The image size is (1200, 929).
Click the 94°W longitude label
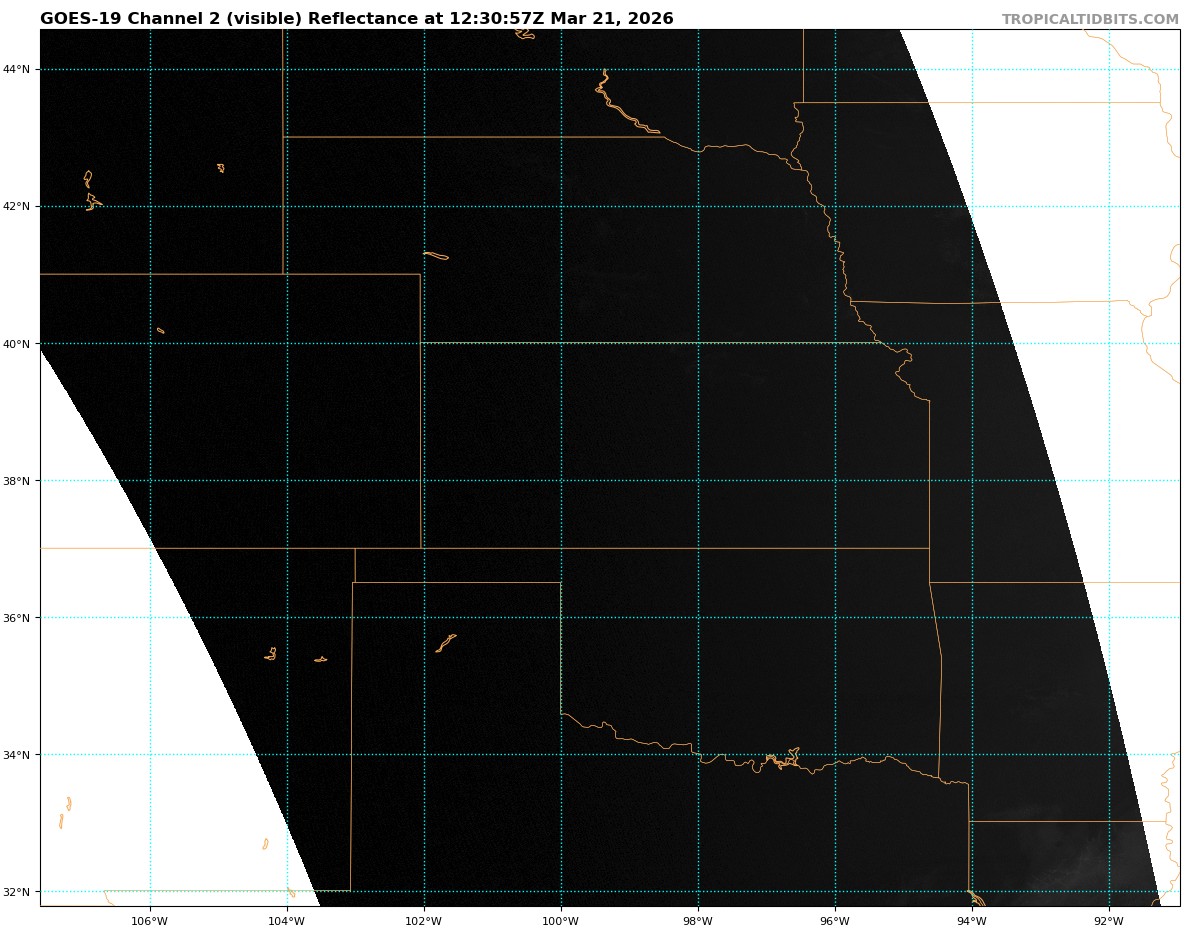[971, 921]
